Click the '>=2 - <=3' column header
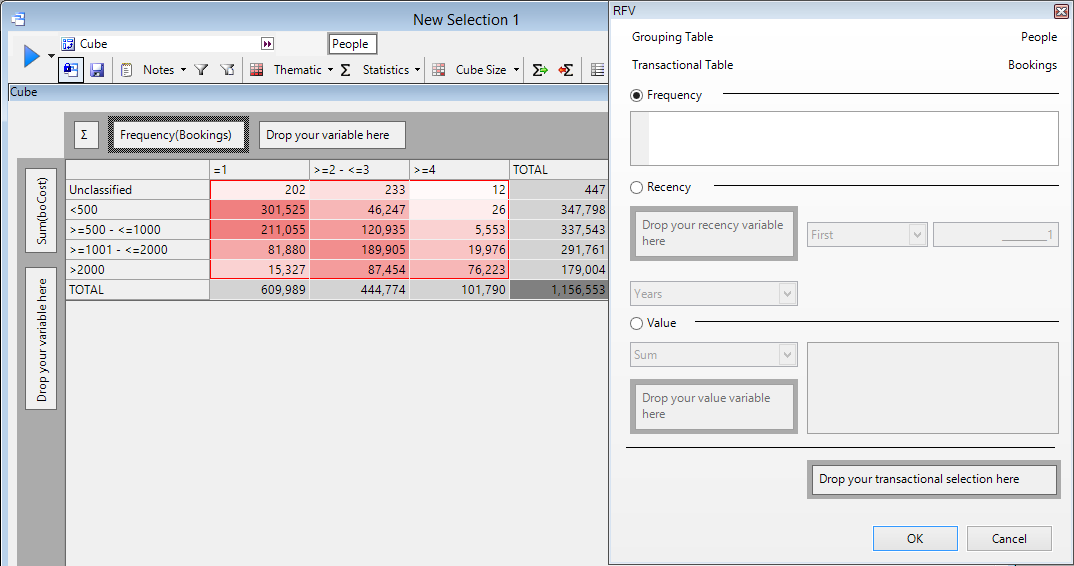 pyautogui.click(x=360, y=170)
